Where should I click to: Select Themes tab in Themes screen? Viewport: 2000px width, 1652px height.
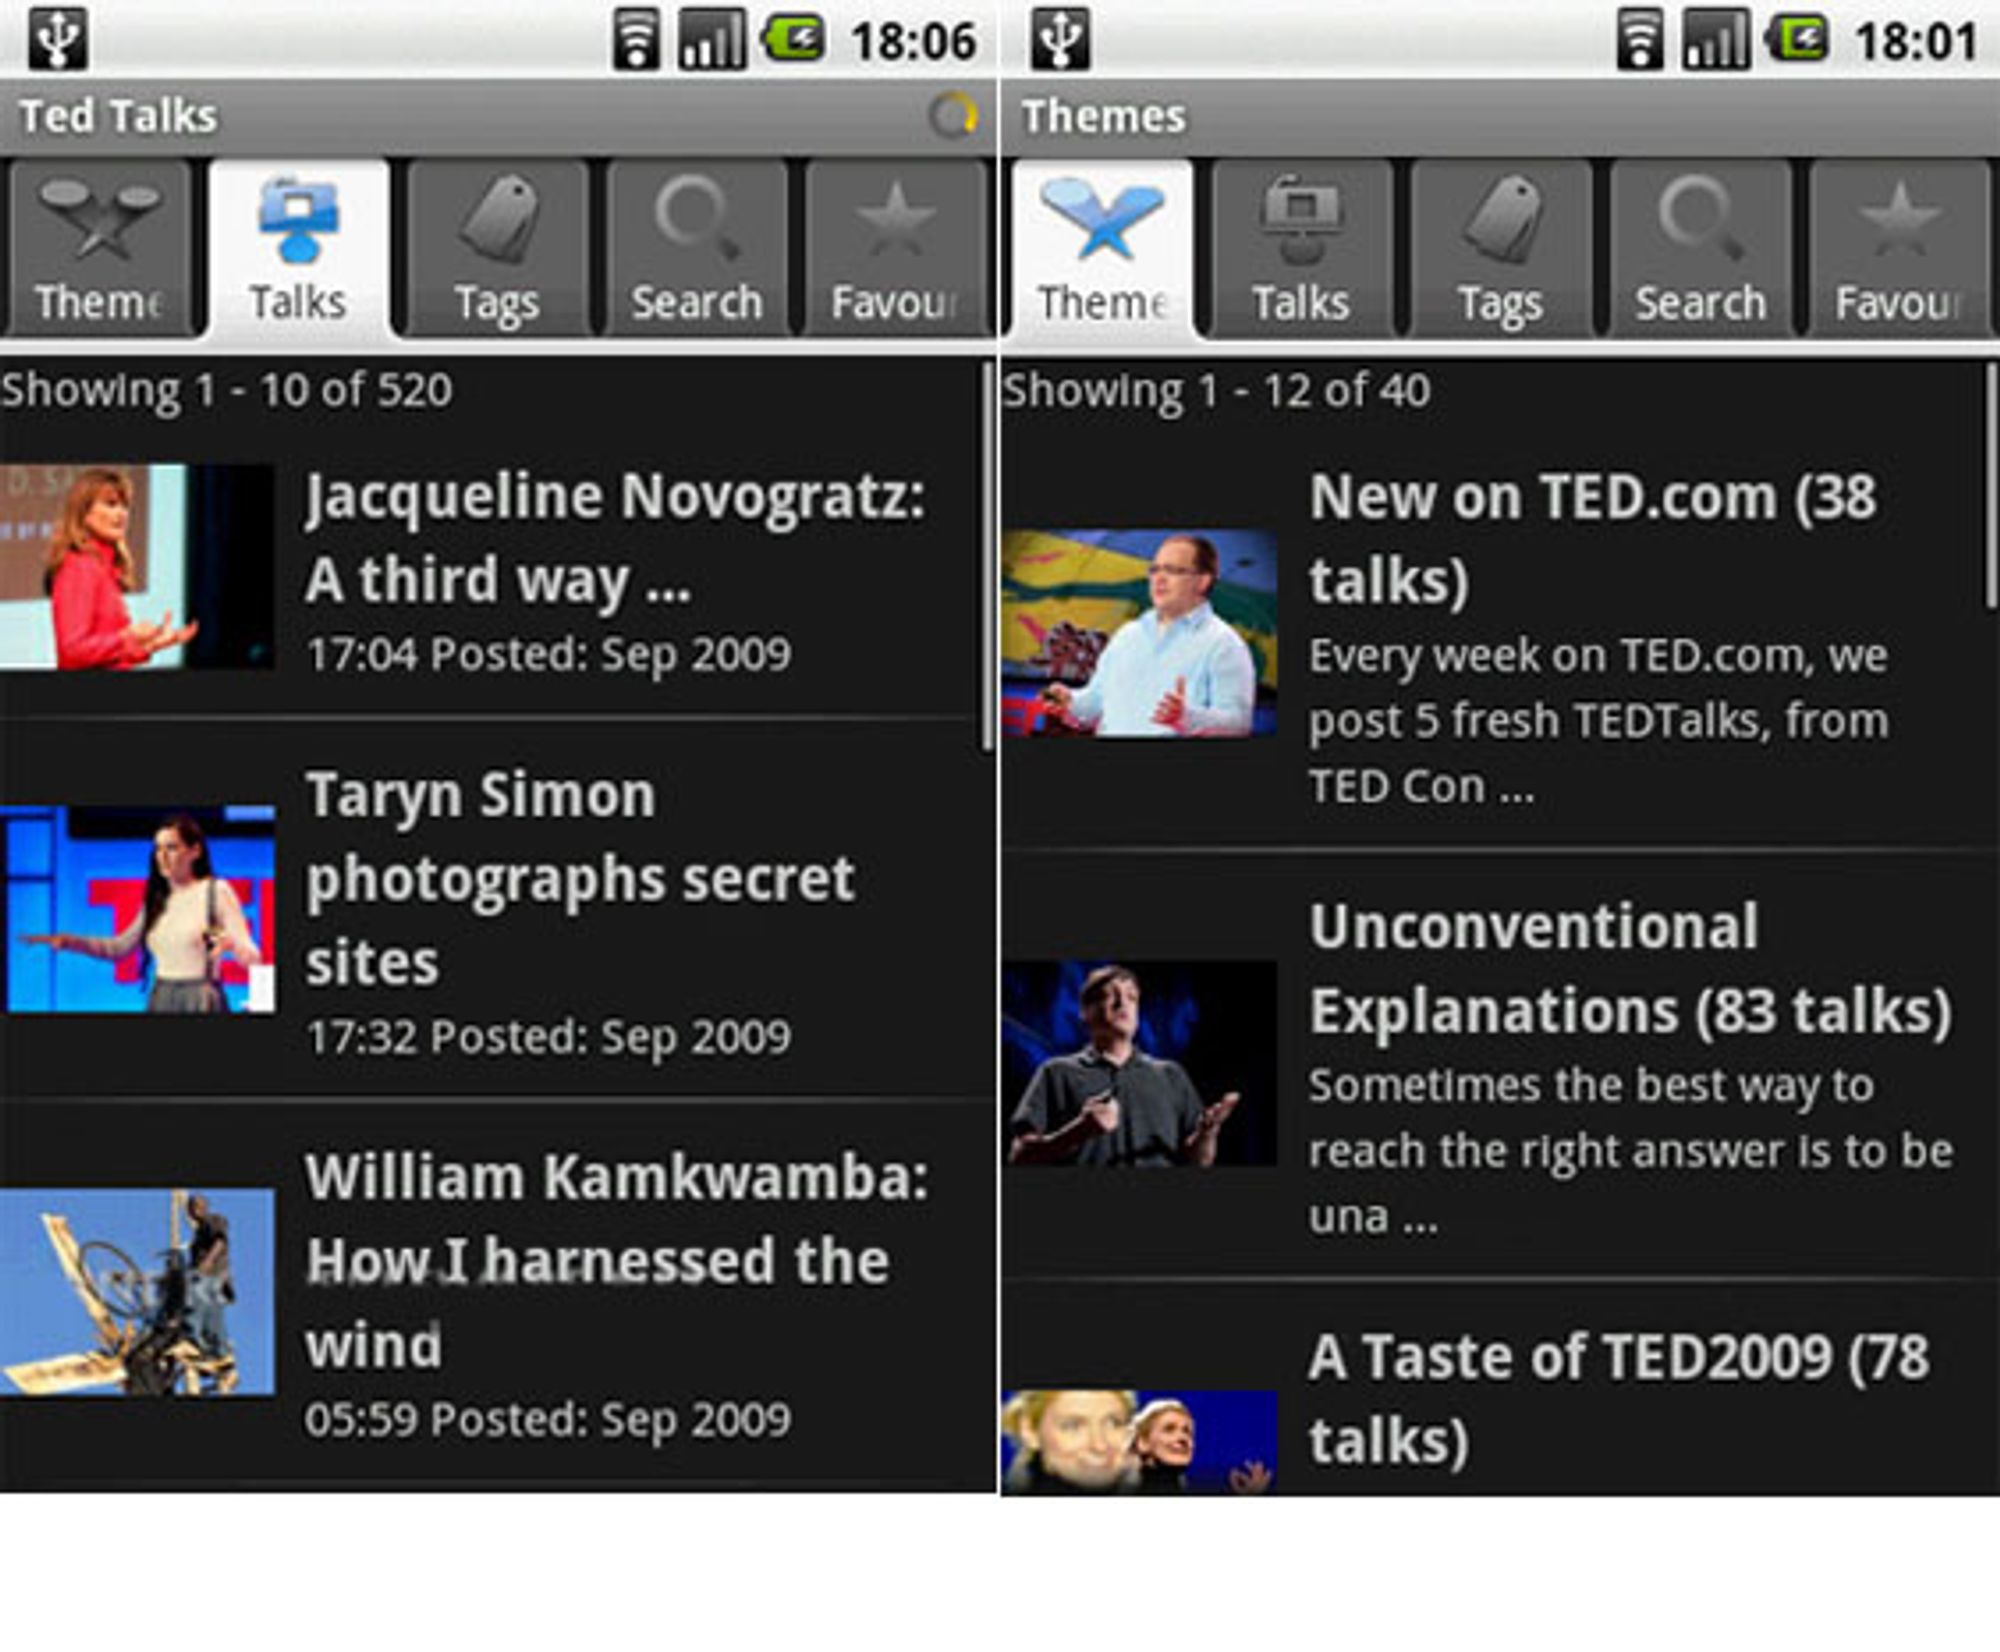(x=1102, y=248)
